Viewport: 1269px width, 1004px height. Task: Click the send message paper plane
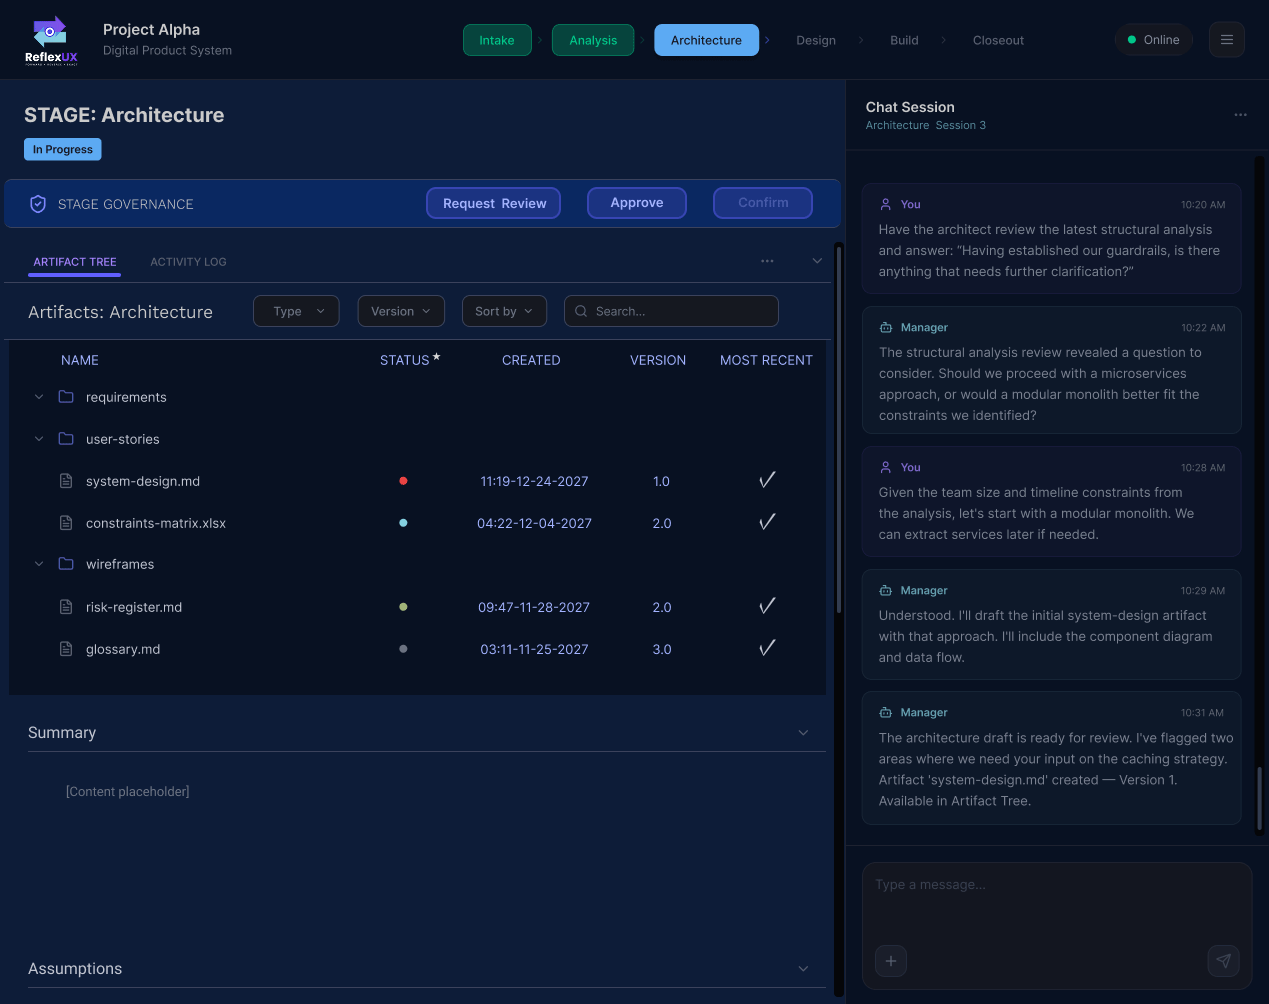click(1223, 961)
